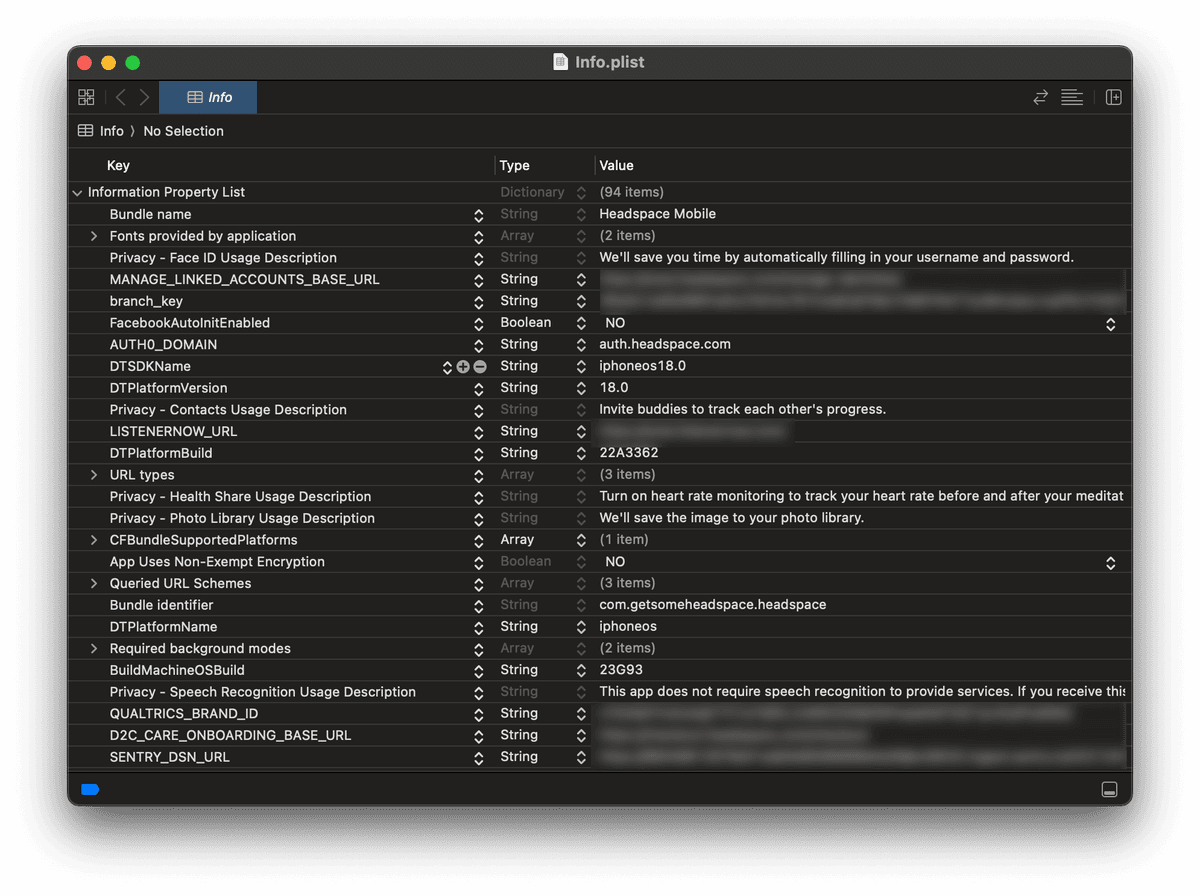Collapse the Information Property List row

tap(77, 192)
